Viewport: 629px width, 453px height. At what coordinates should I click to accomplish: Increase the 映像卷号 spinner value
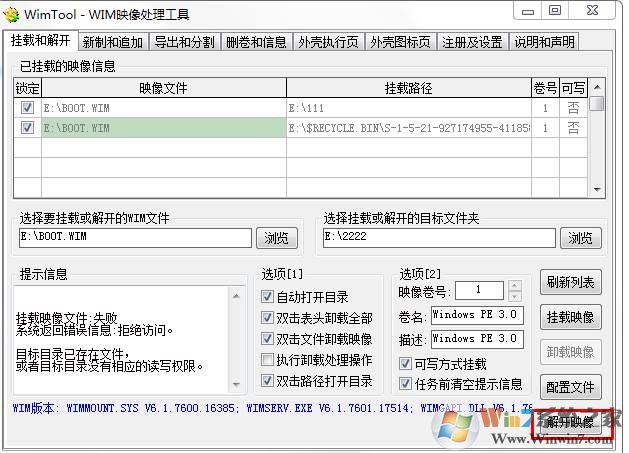point(515,286)
